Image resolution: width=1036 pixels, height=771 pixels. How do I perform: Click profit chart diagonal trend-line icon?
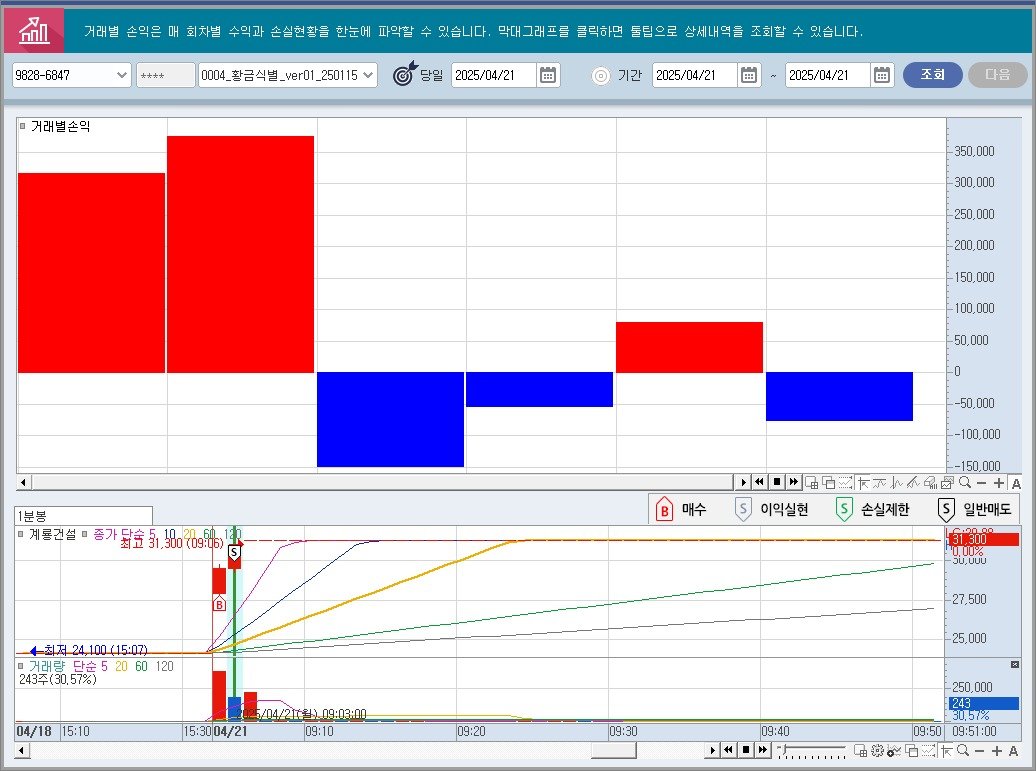point(913,482)
